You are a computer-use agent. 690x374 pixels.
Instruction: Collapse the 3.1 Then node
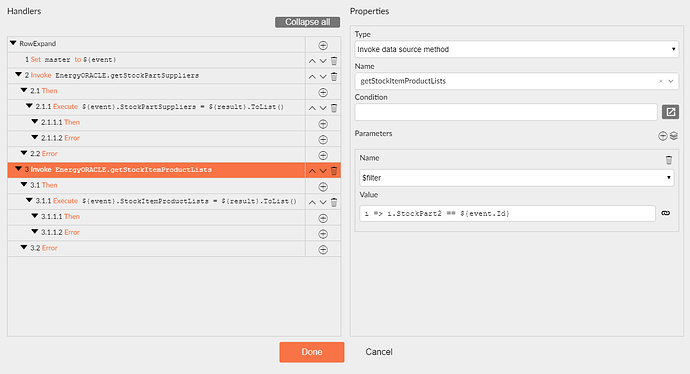point(24,185)
